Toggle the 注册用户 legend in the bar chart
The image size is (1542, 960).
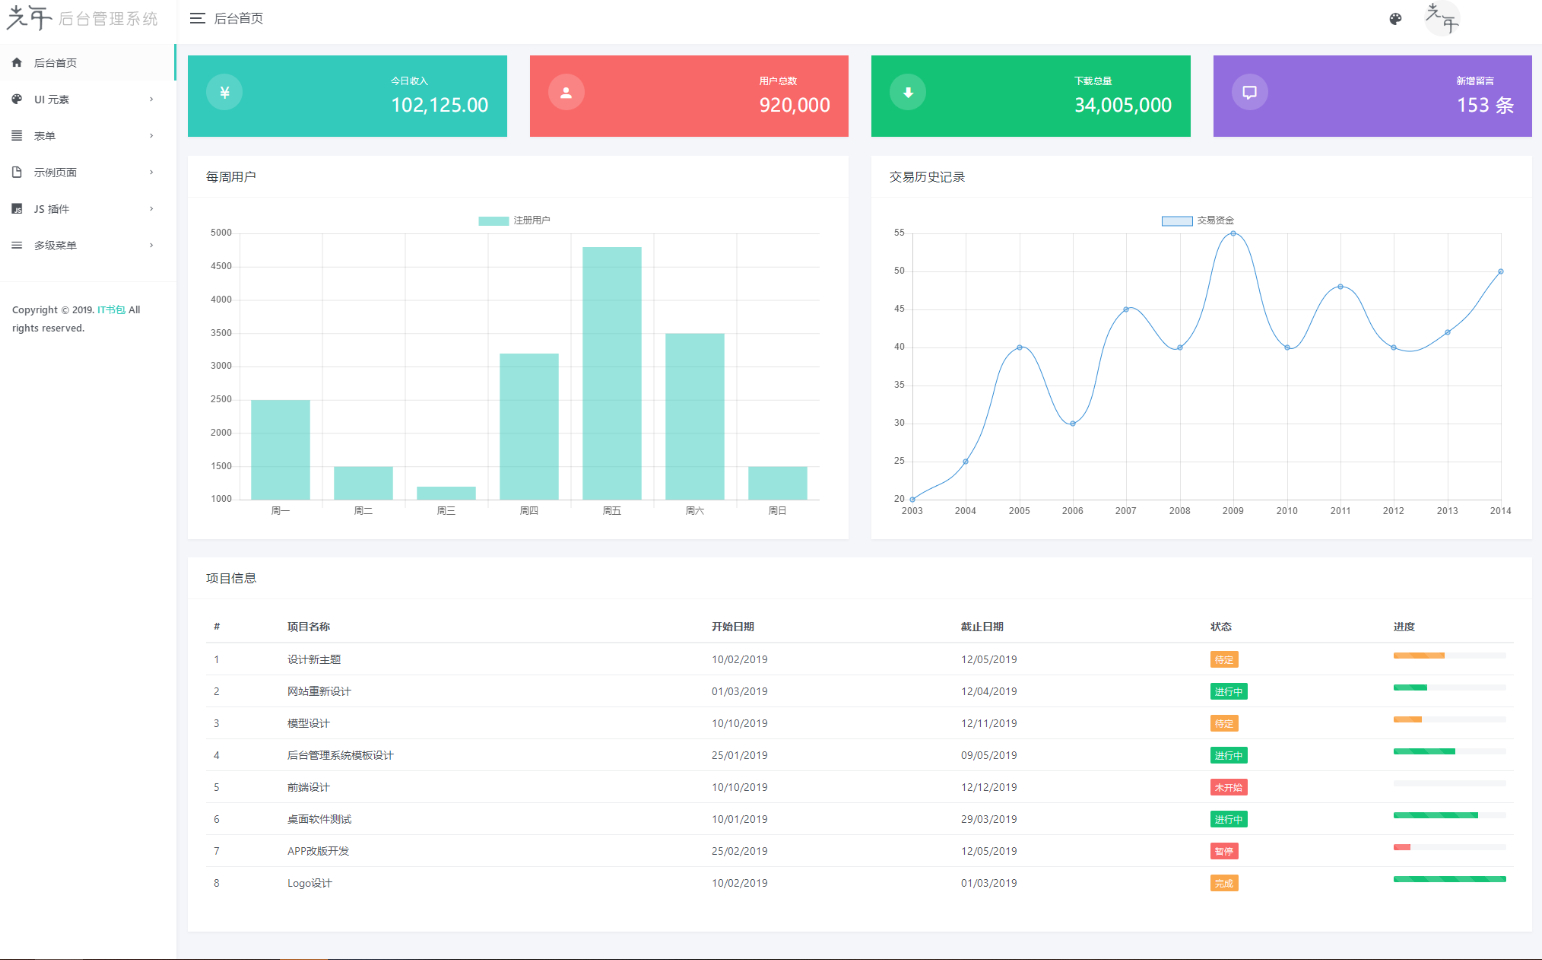[514, 220]
